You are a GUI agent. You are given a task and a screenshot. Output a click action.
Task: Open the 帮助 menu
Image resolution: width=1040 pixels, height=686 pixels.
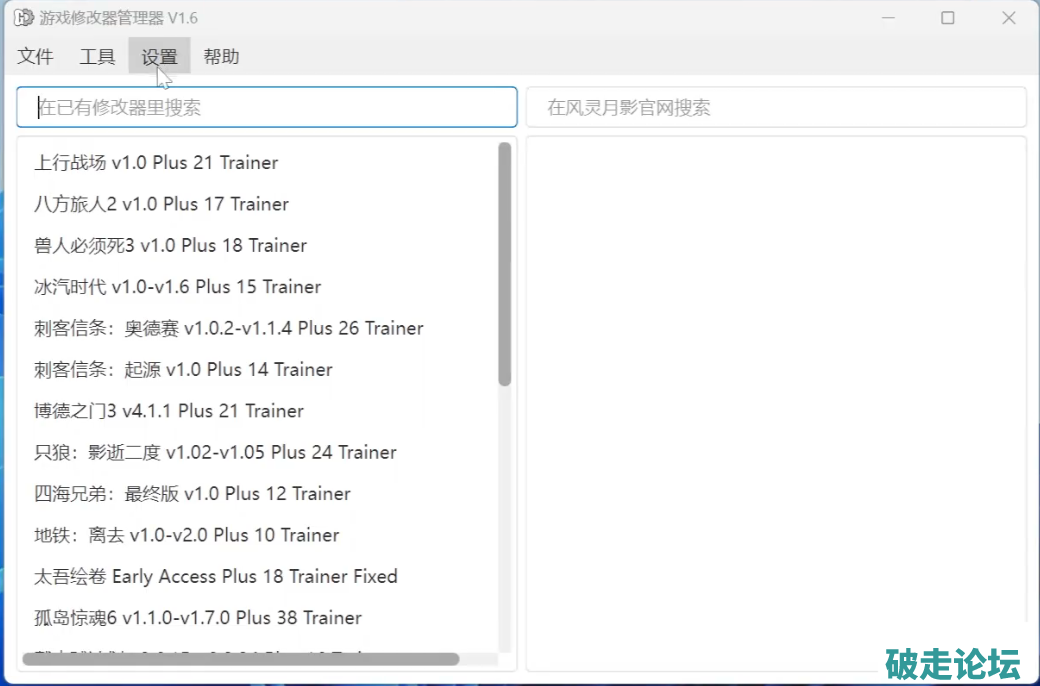[x=221, y=57]
